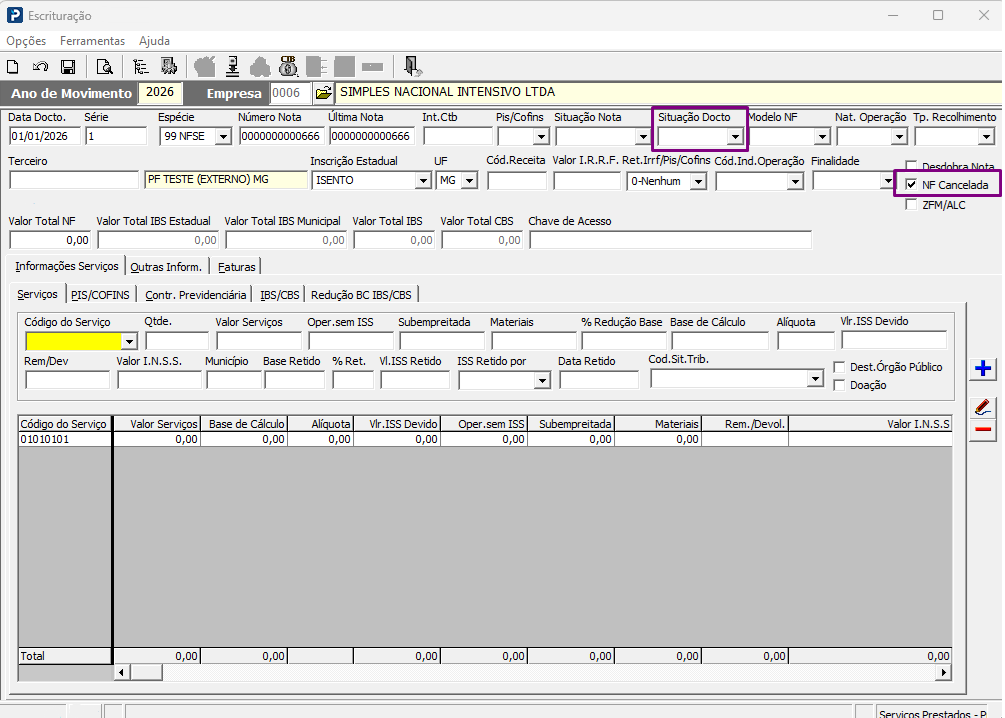Expand the ISS Retido por dropdown

click(542, 381)
